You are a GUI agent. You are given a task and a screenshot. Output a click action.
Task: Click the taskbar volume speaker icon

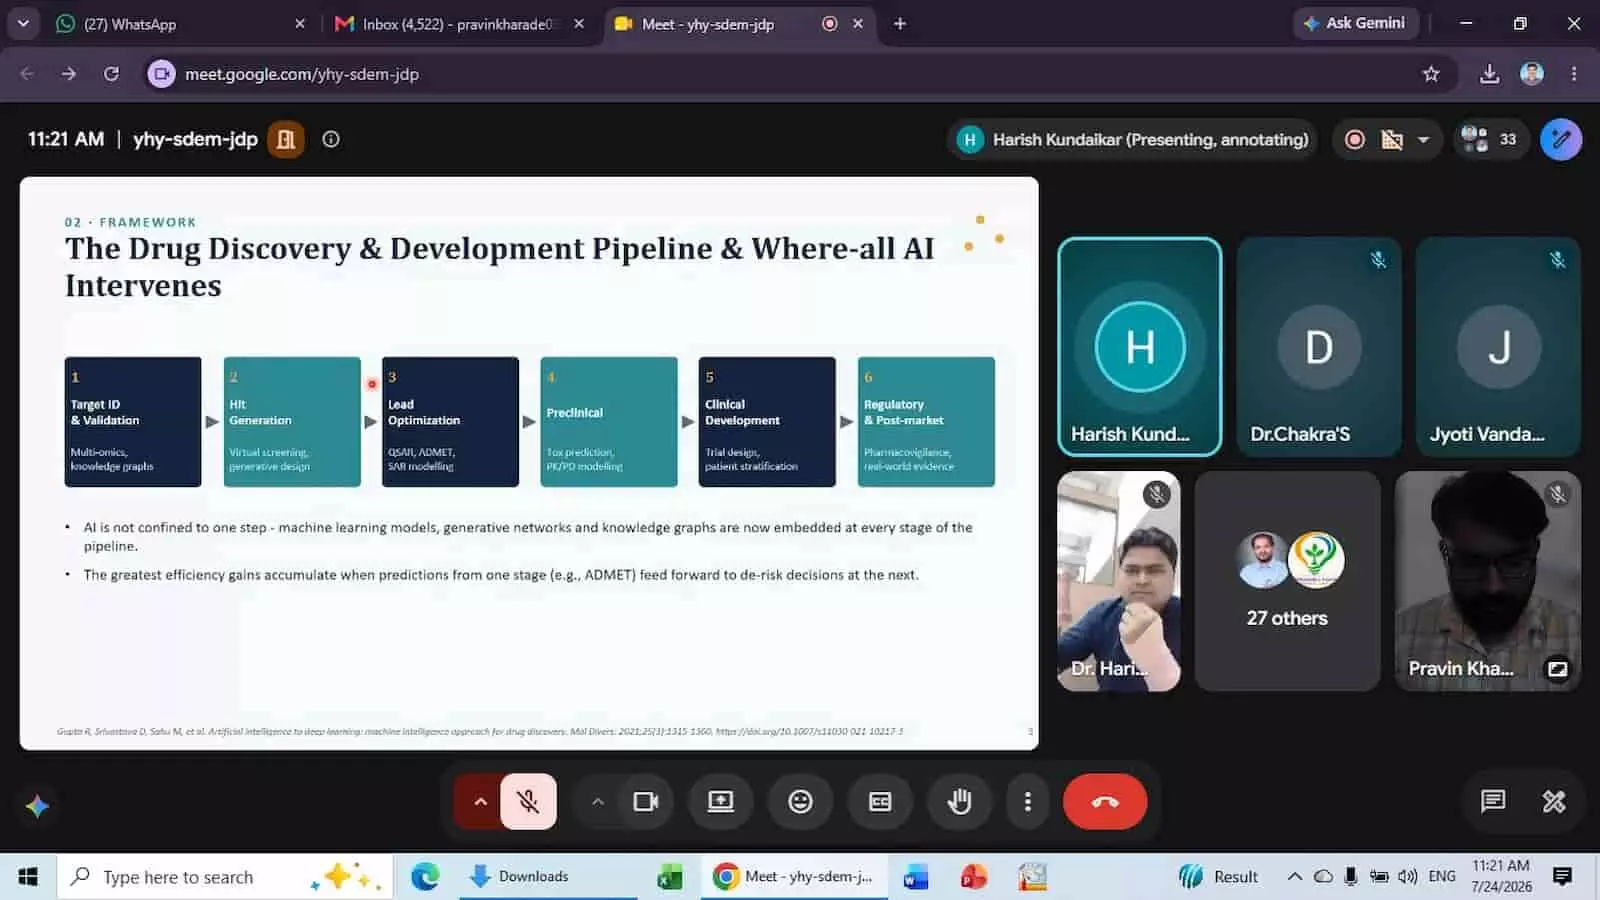tap(1408, 877)
